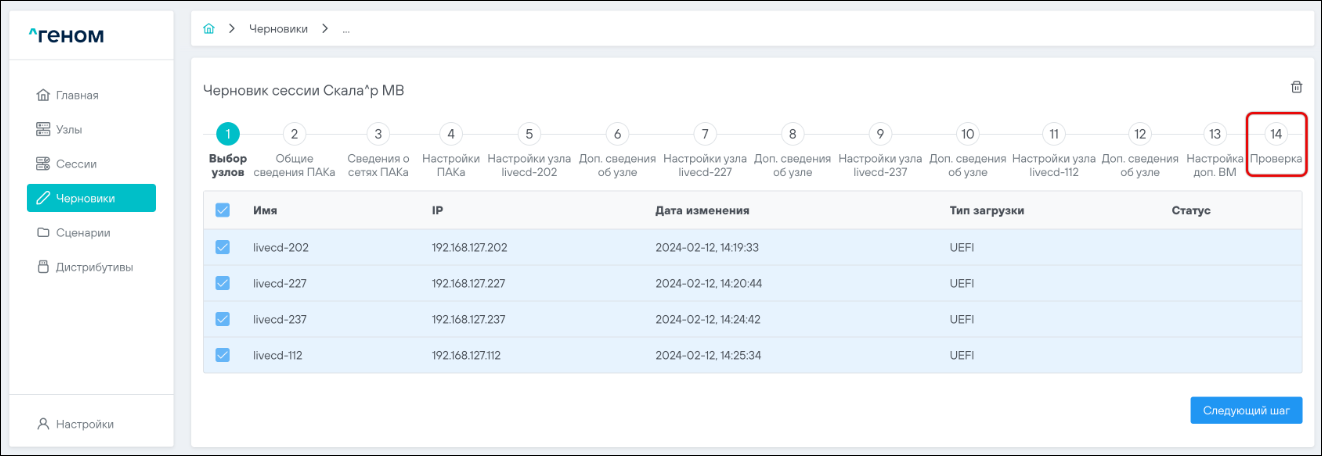The height and width of the screenshot is (456, 1322).
Task: Uncheck the livecd-237 row checkbox
Action: (223, 319)
